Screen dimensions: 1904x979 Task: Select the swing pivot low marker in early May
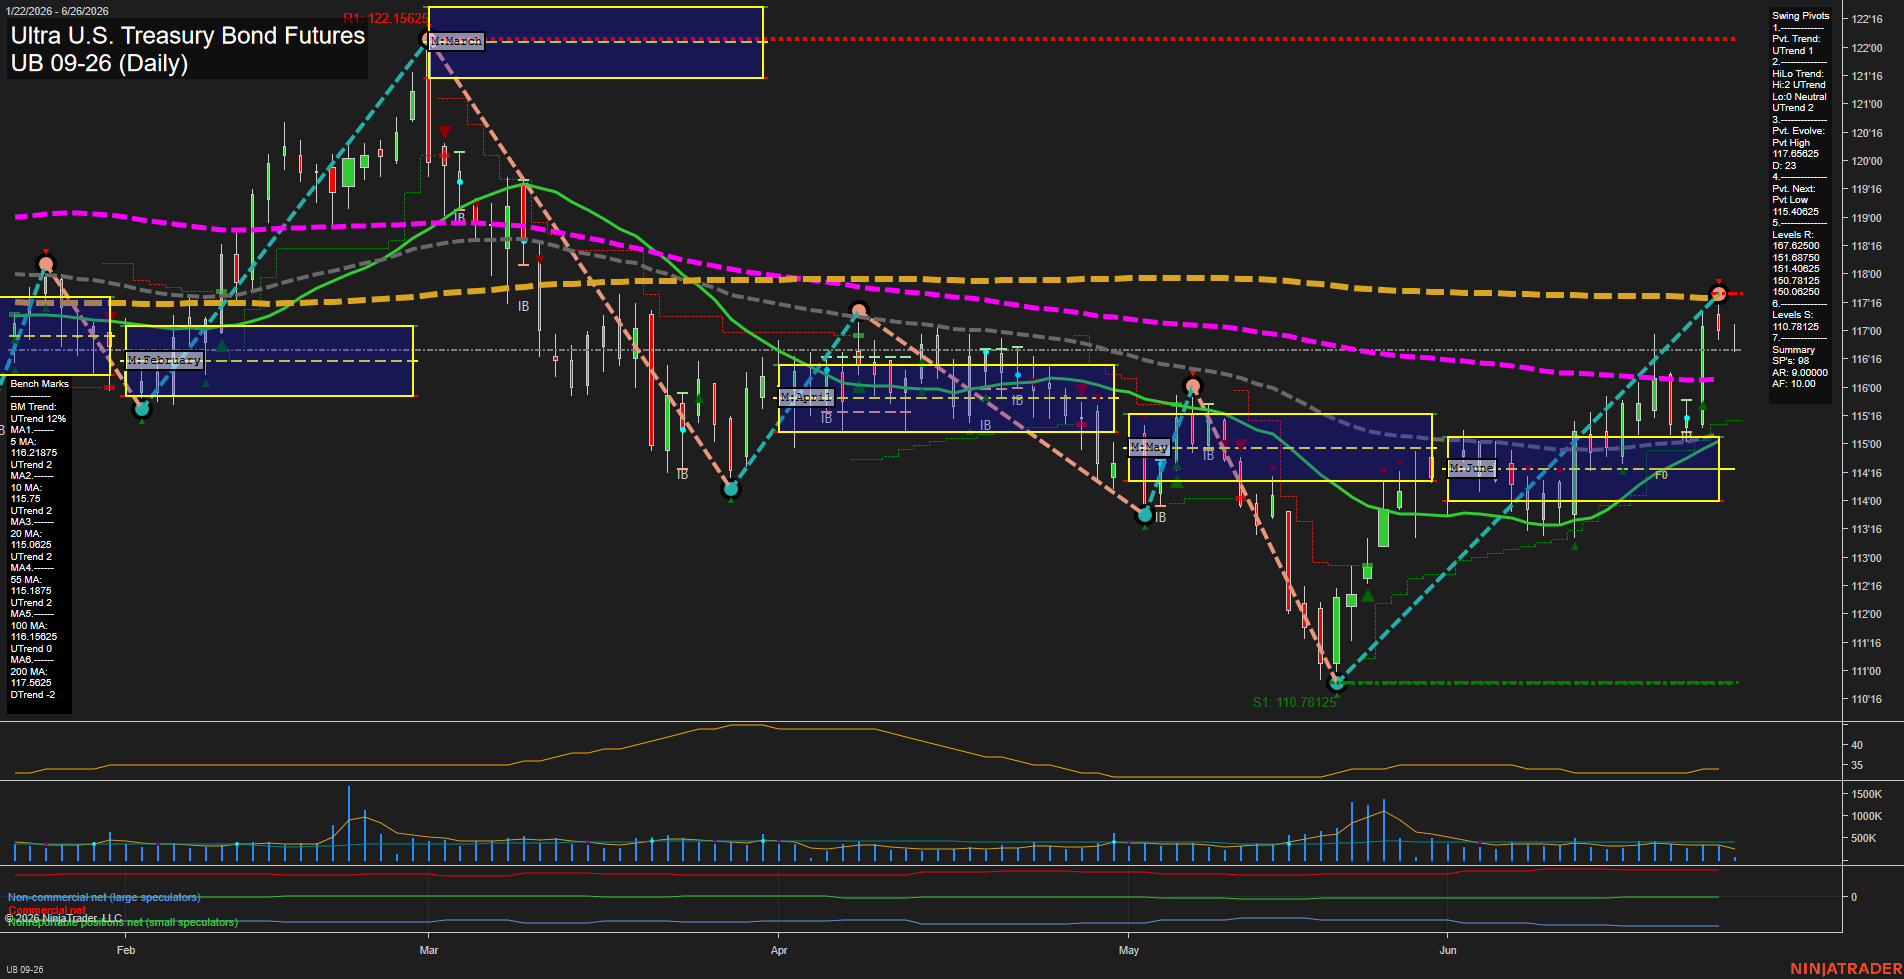coord(1145,515)
